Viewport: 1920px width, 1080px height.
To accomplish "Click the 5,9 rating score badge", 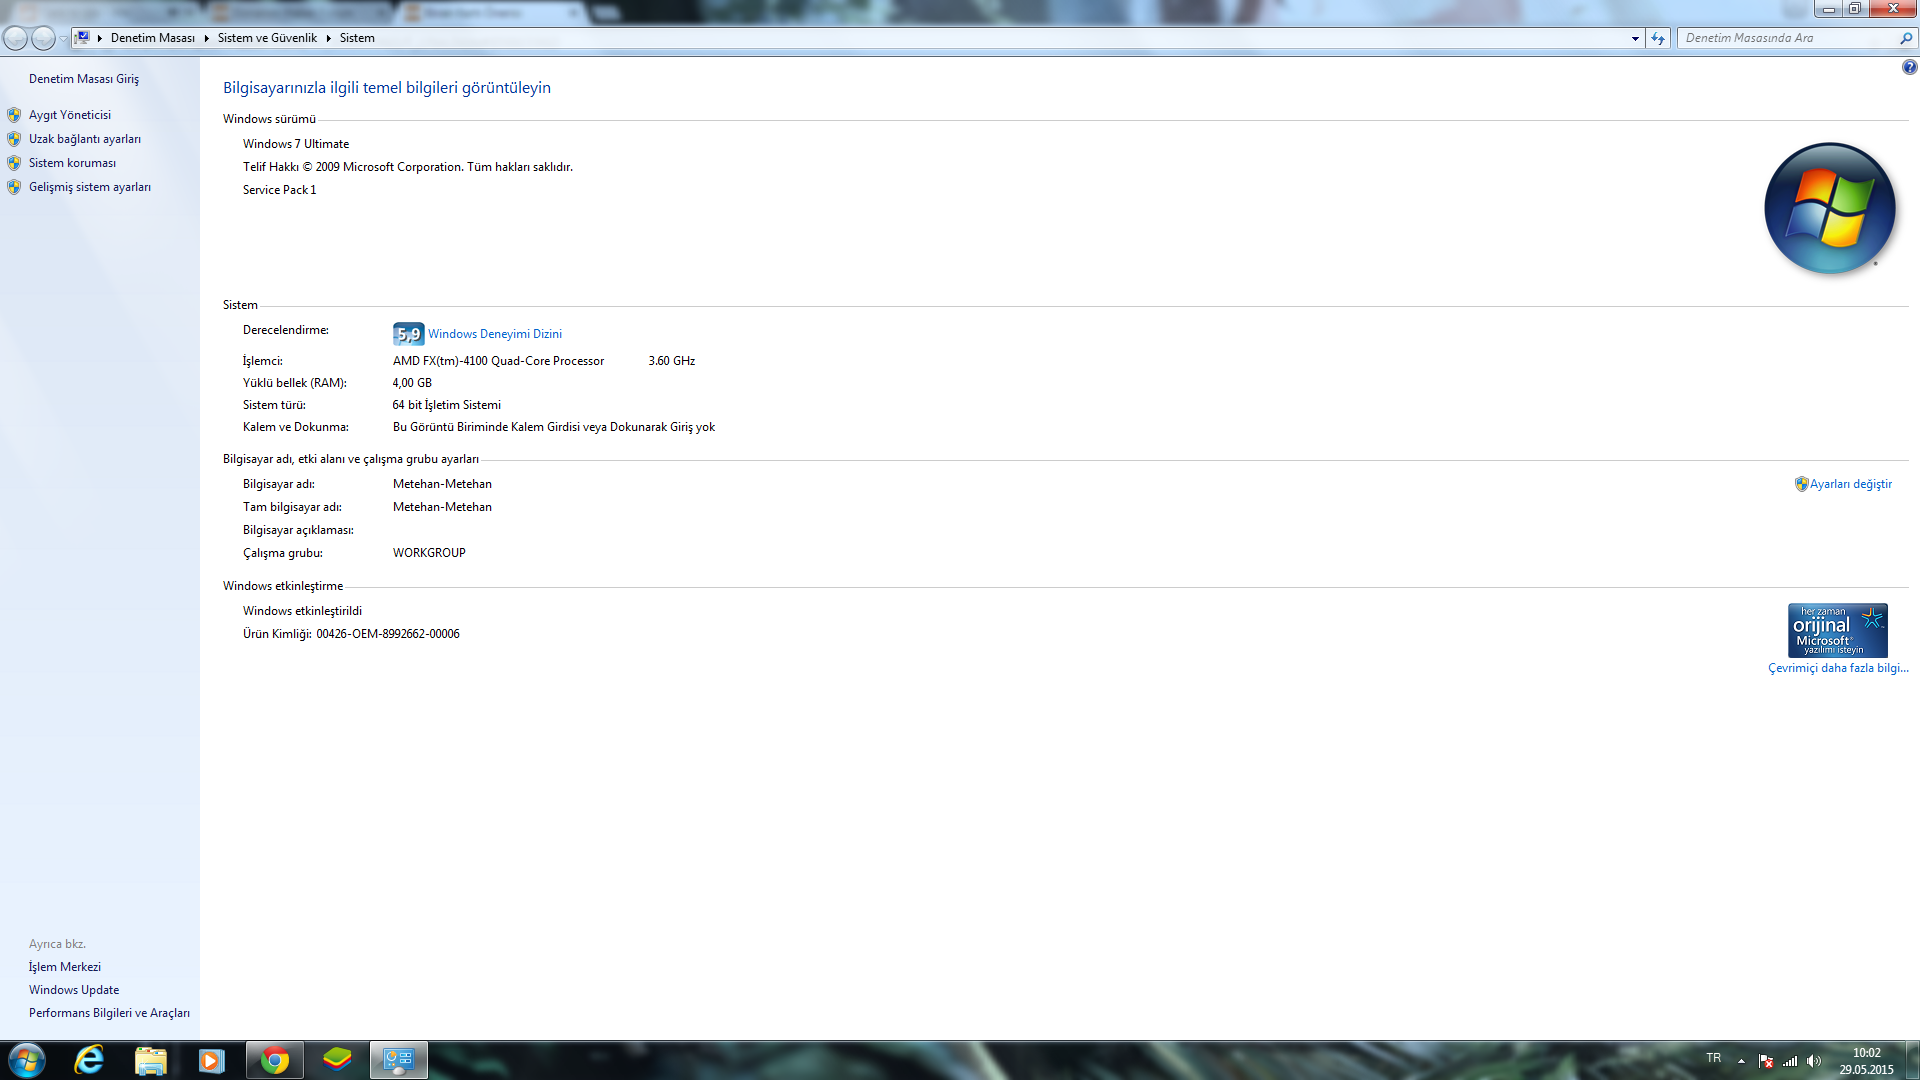I will (408, 334).
